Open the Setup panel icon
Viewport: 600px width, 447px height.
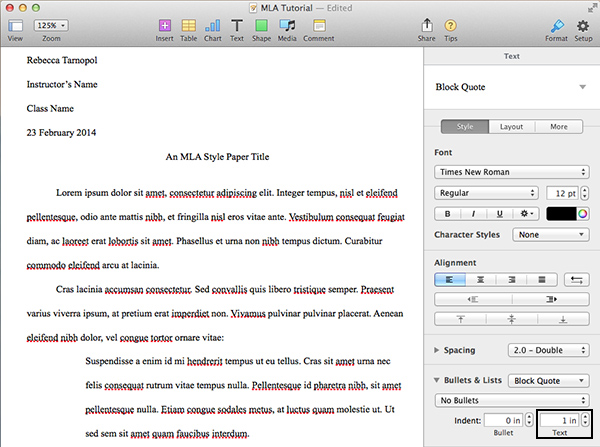tap(583, 24)
